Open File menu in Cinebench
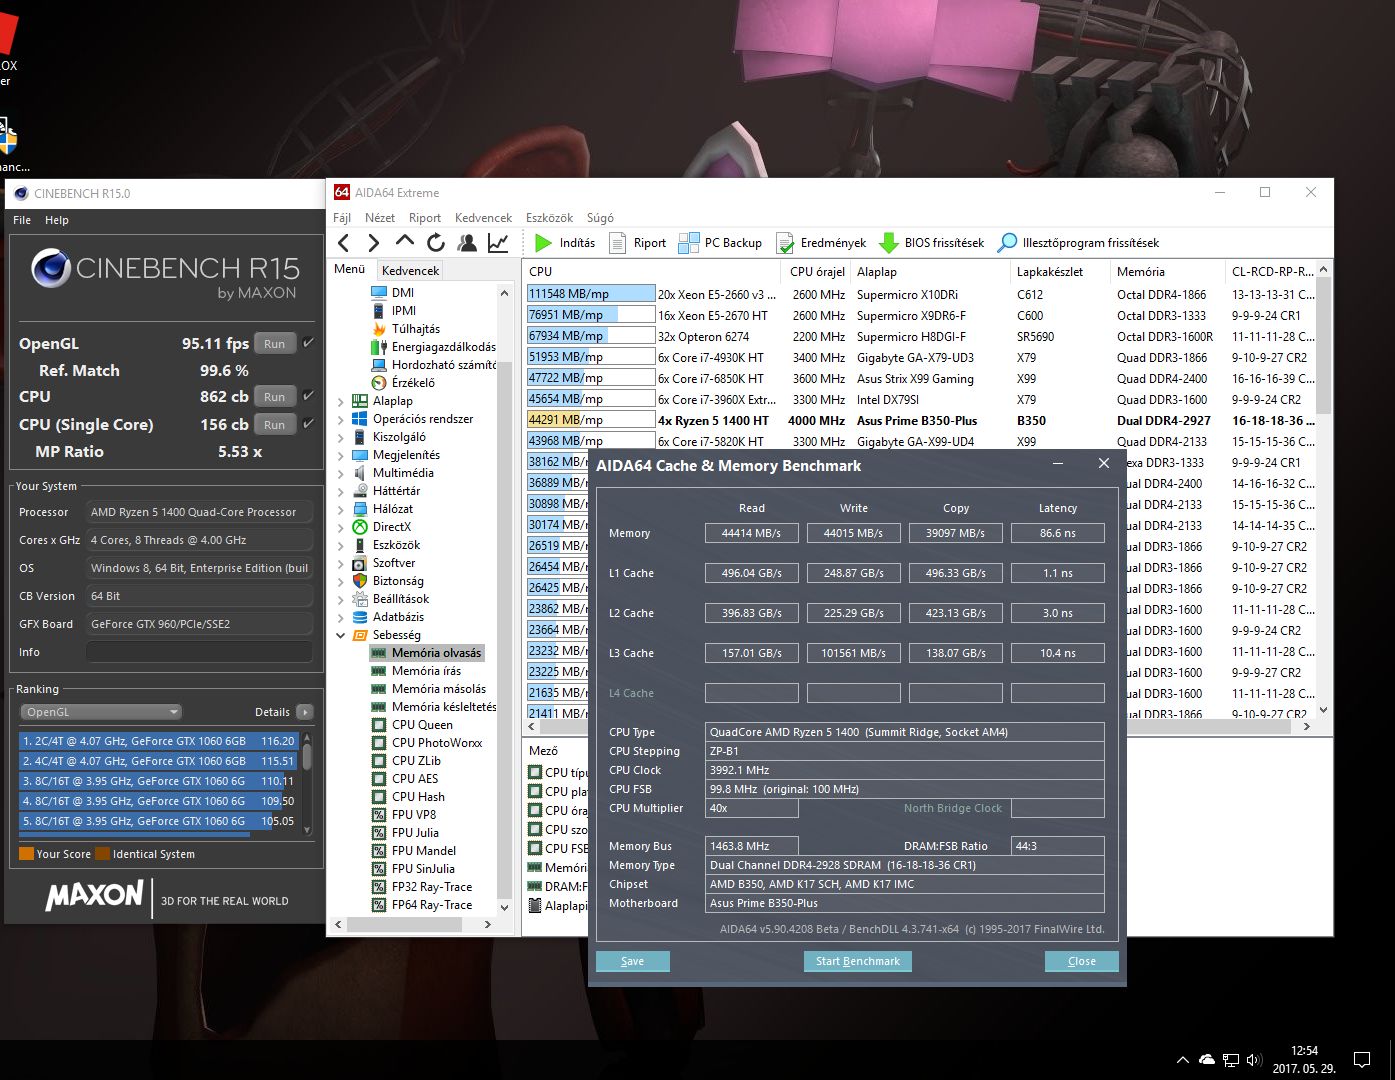Viewport: 1395px width, 1080px height. (22, 220)
